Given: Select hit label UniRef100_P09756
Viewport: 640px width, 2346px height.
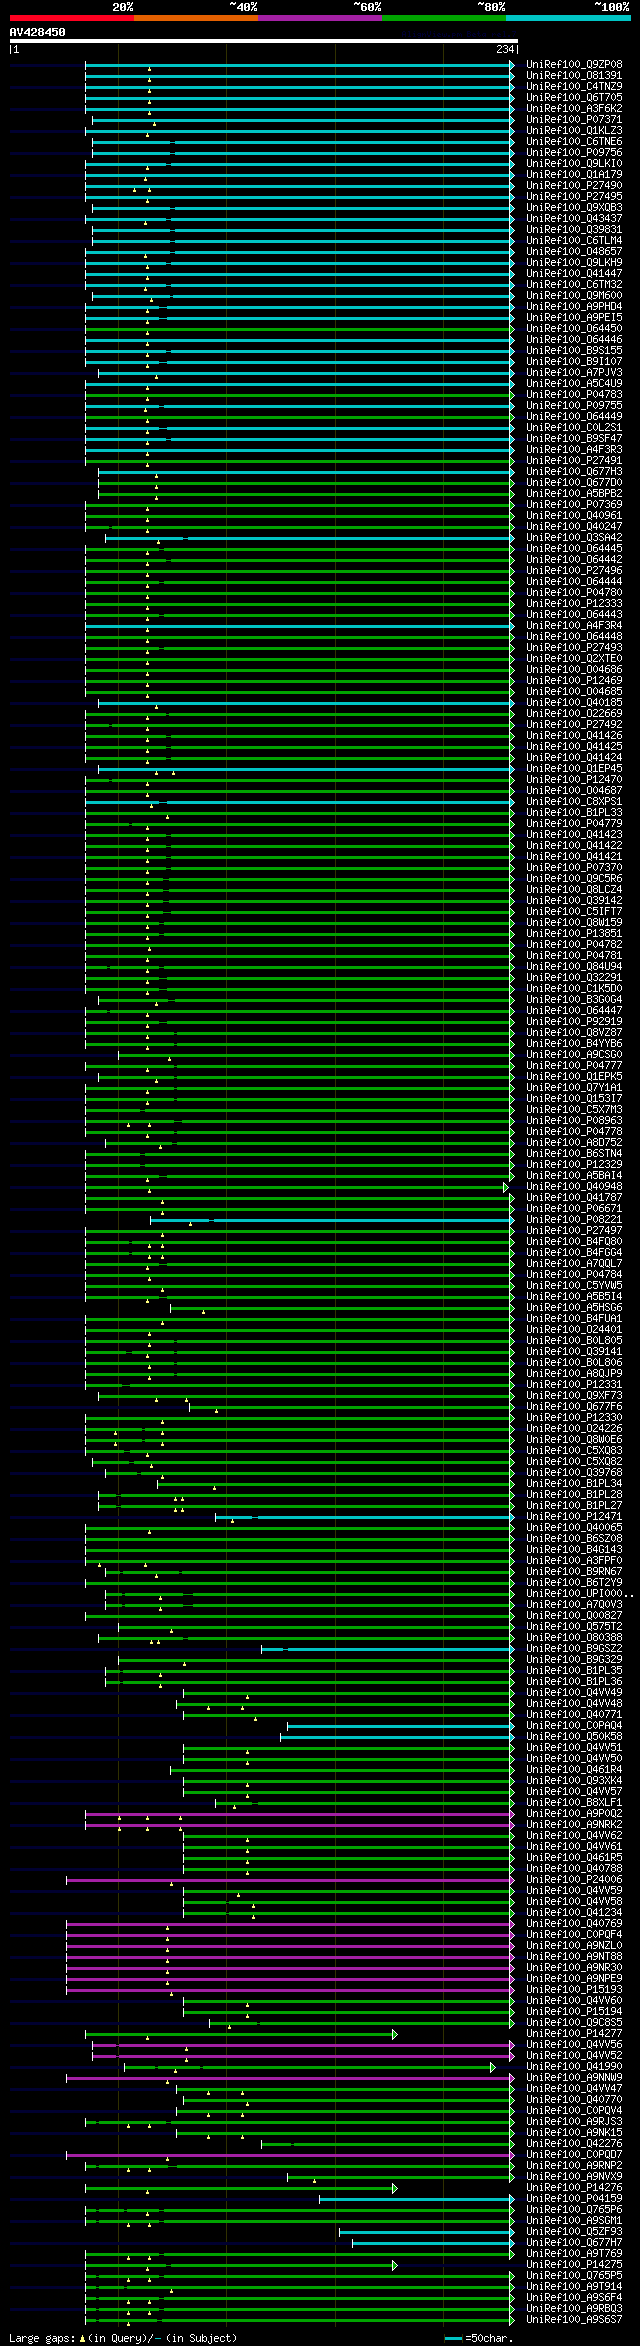Looking at the screenshot, I should pyautogui.click(x=574, y=153).
